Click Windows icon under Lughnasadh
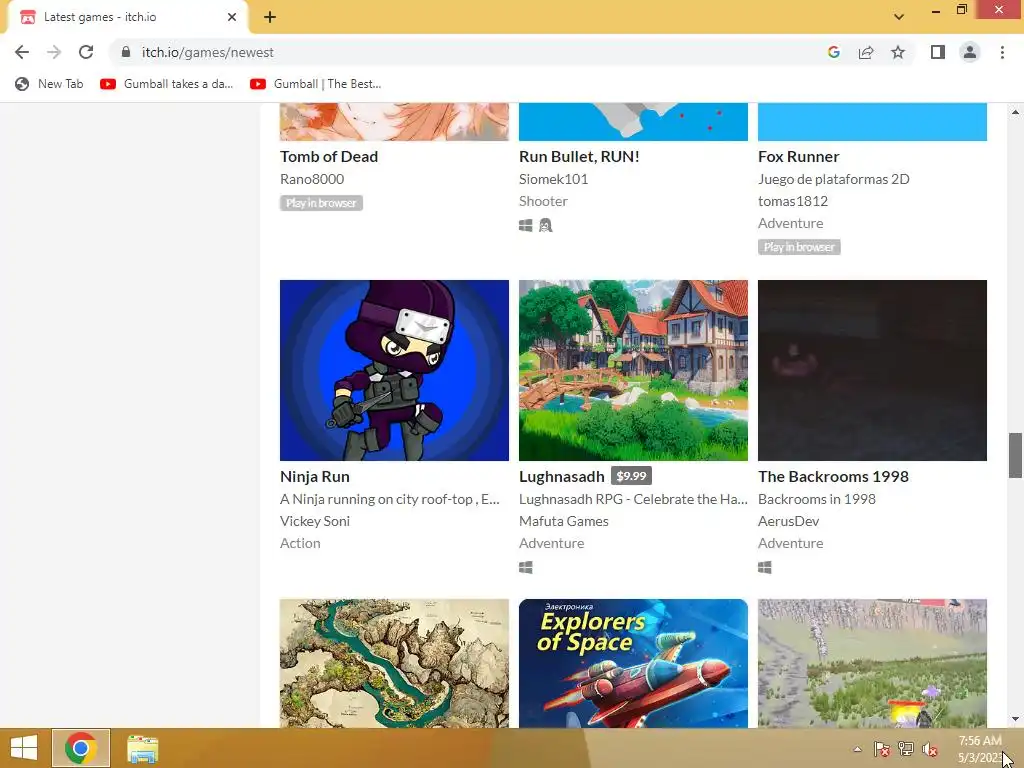 [526, 568]
